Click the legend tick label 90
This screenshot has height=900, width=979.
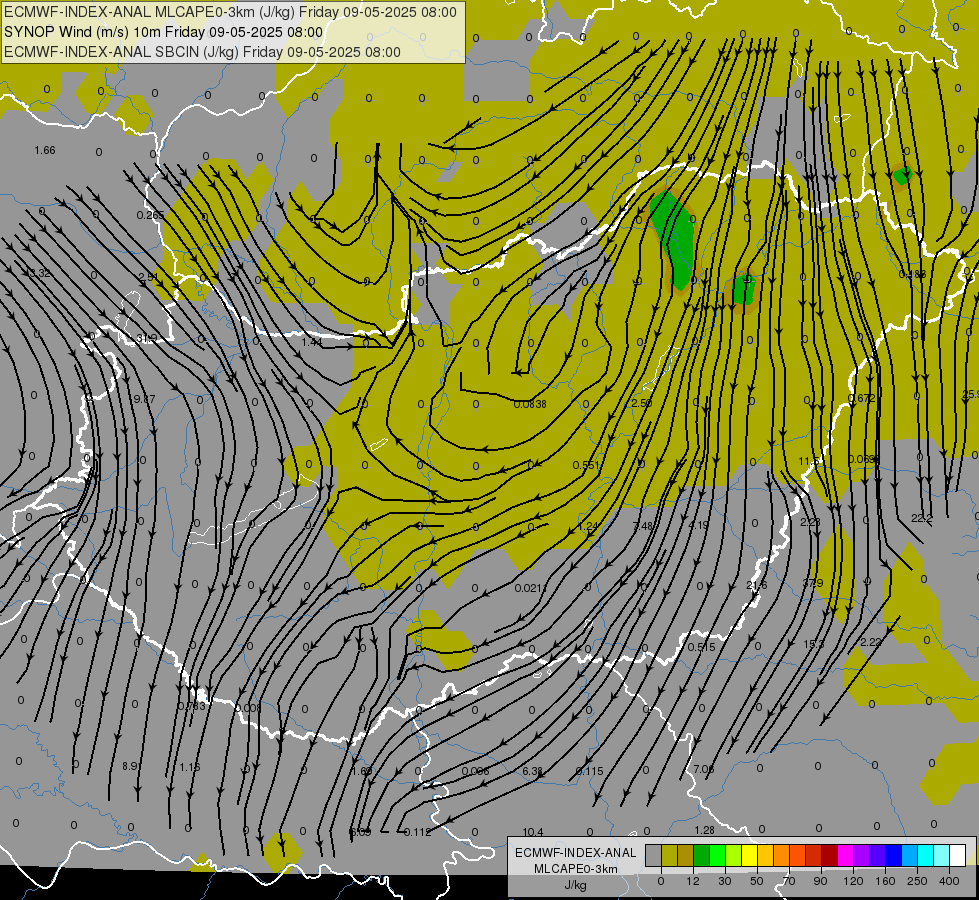click(x=821, y=881)
